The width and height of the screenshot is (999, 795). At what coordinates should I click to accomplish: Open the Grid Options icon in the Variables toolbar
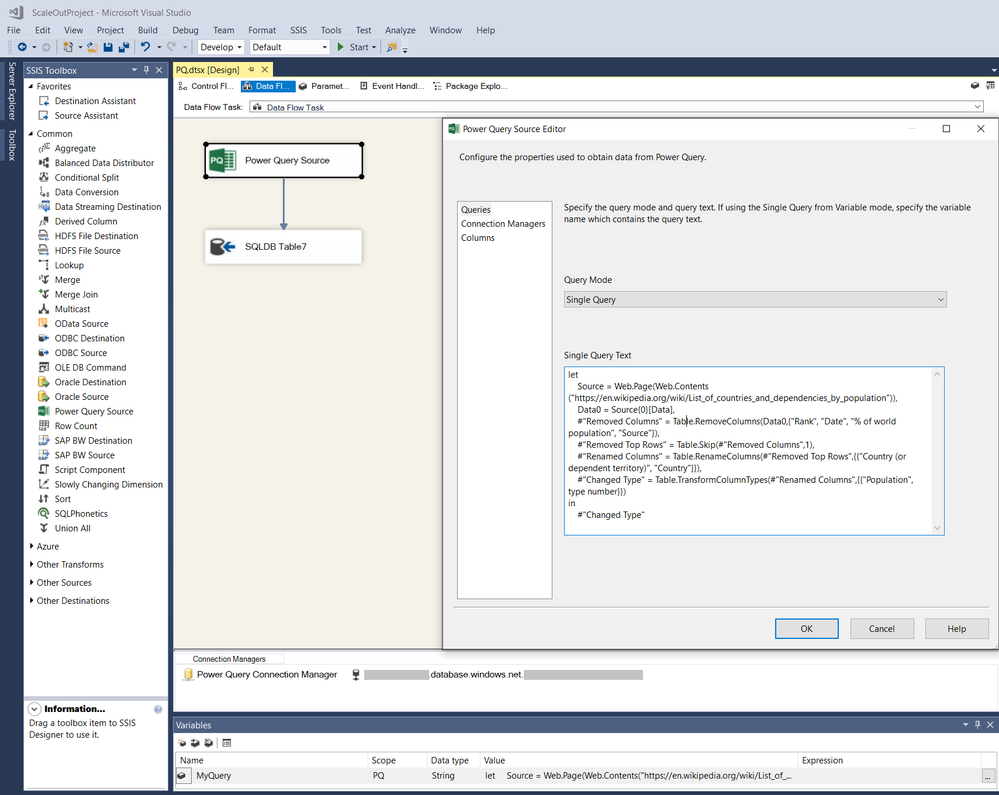click(x=227, y=743)
